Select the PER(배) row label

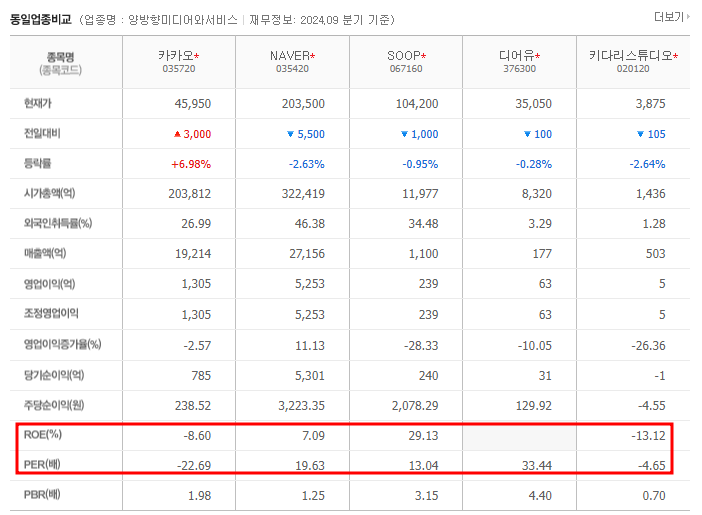click(42, 464)
